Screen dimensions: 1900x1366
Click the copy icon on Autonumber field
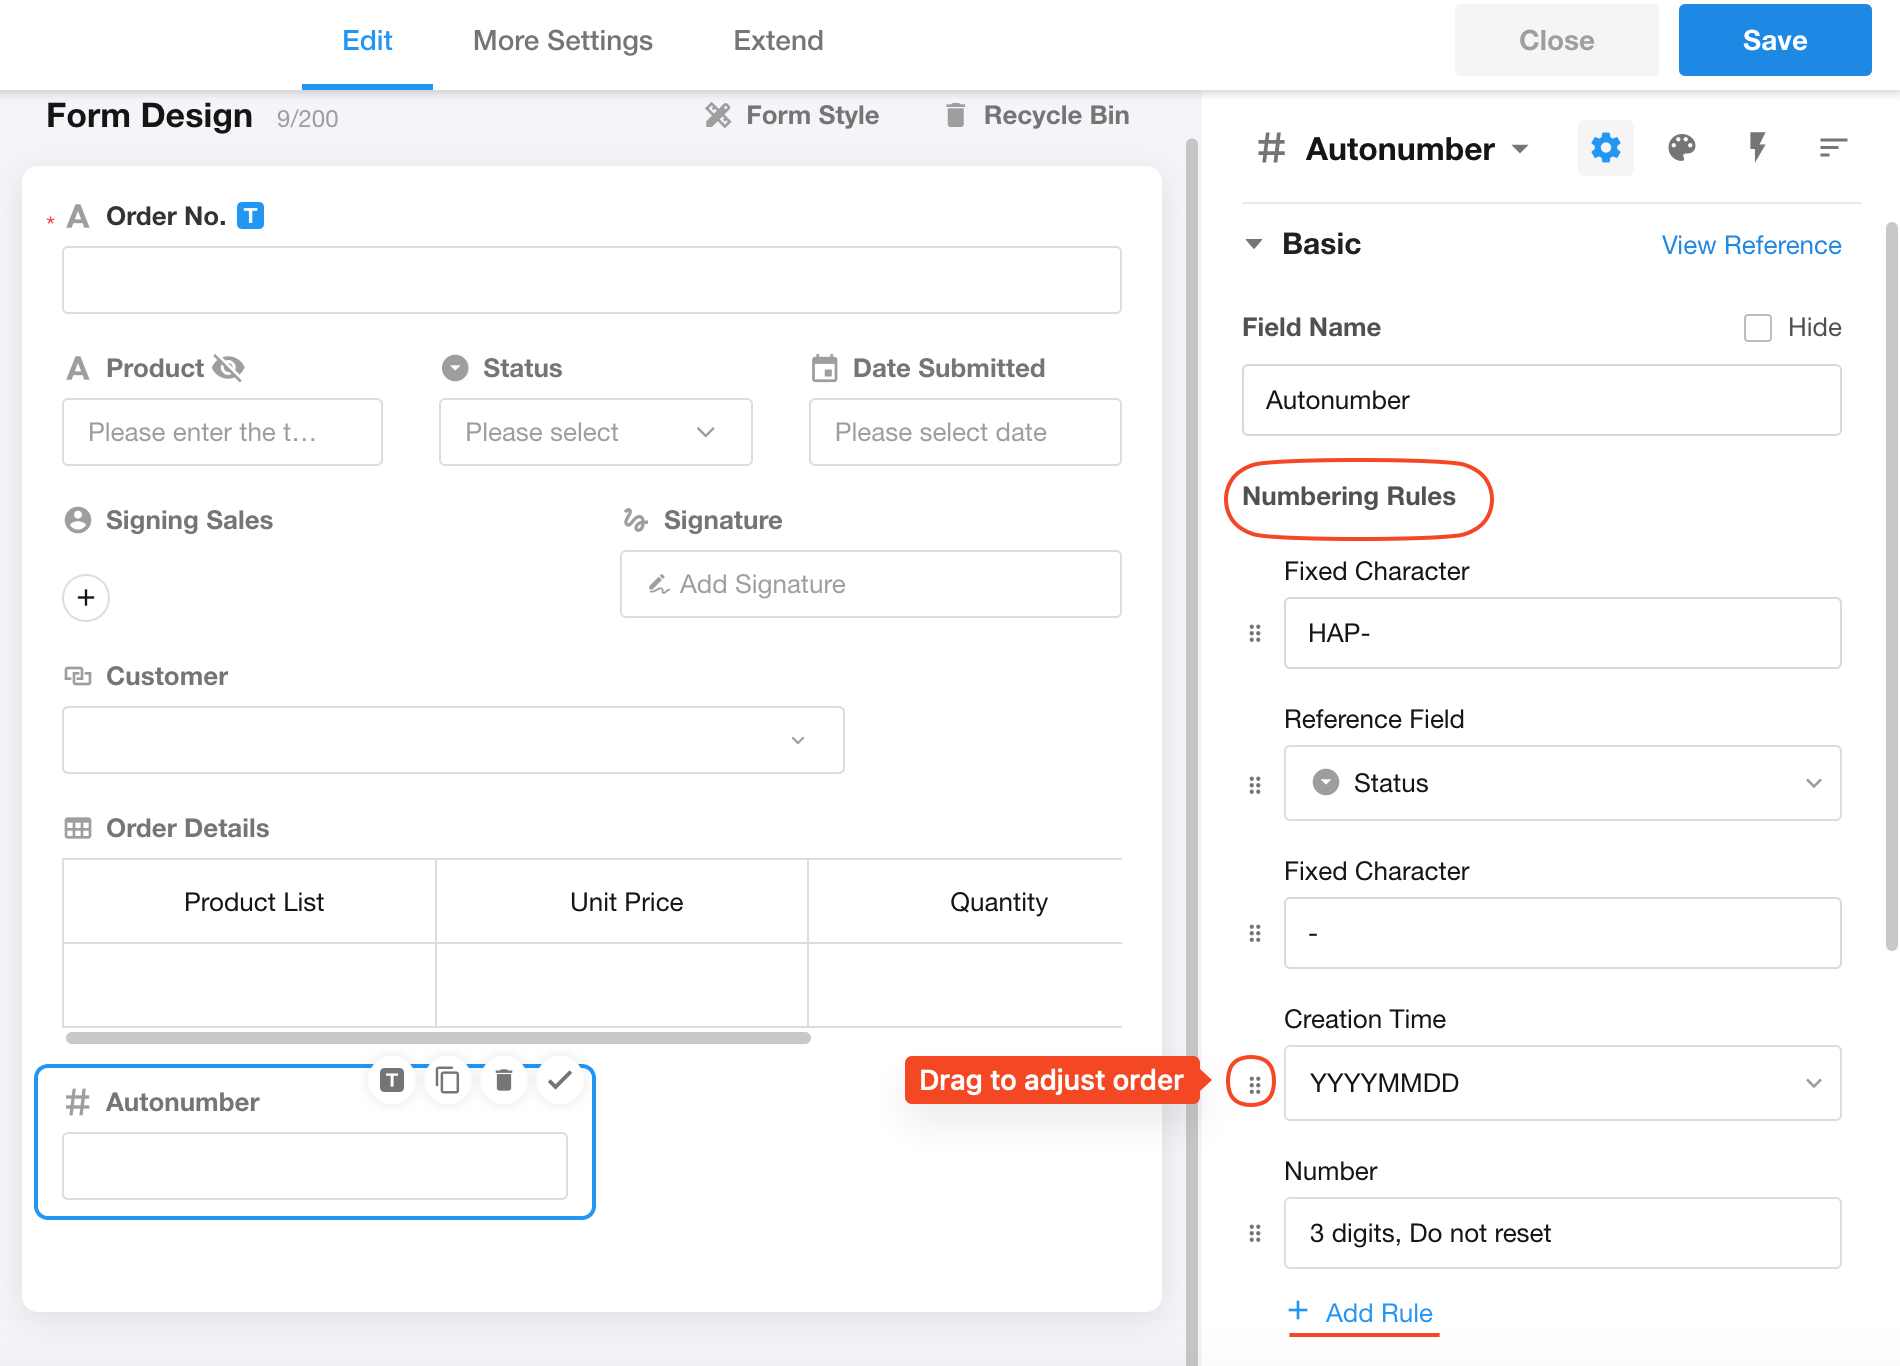tap(448, 1080)
